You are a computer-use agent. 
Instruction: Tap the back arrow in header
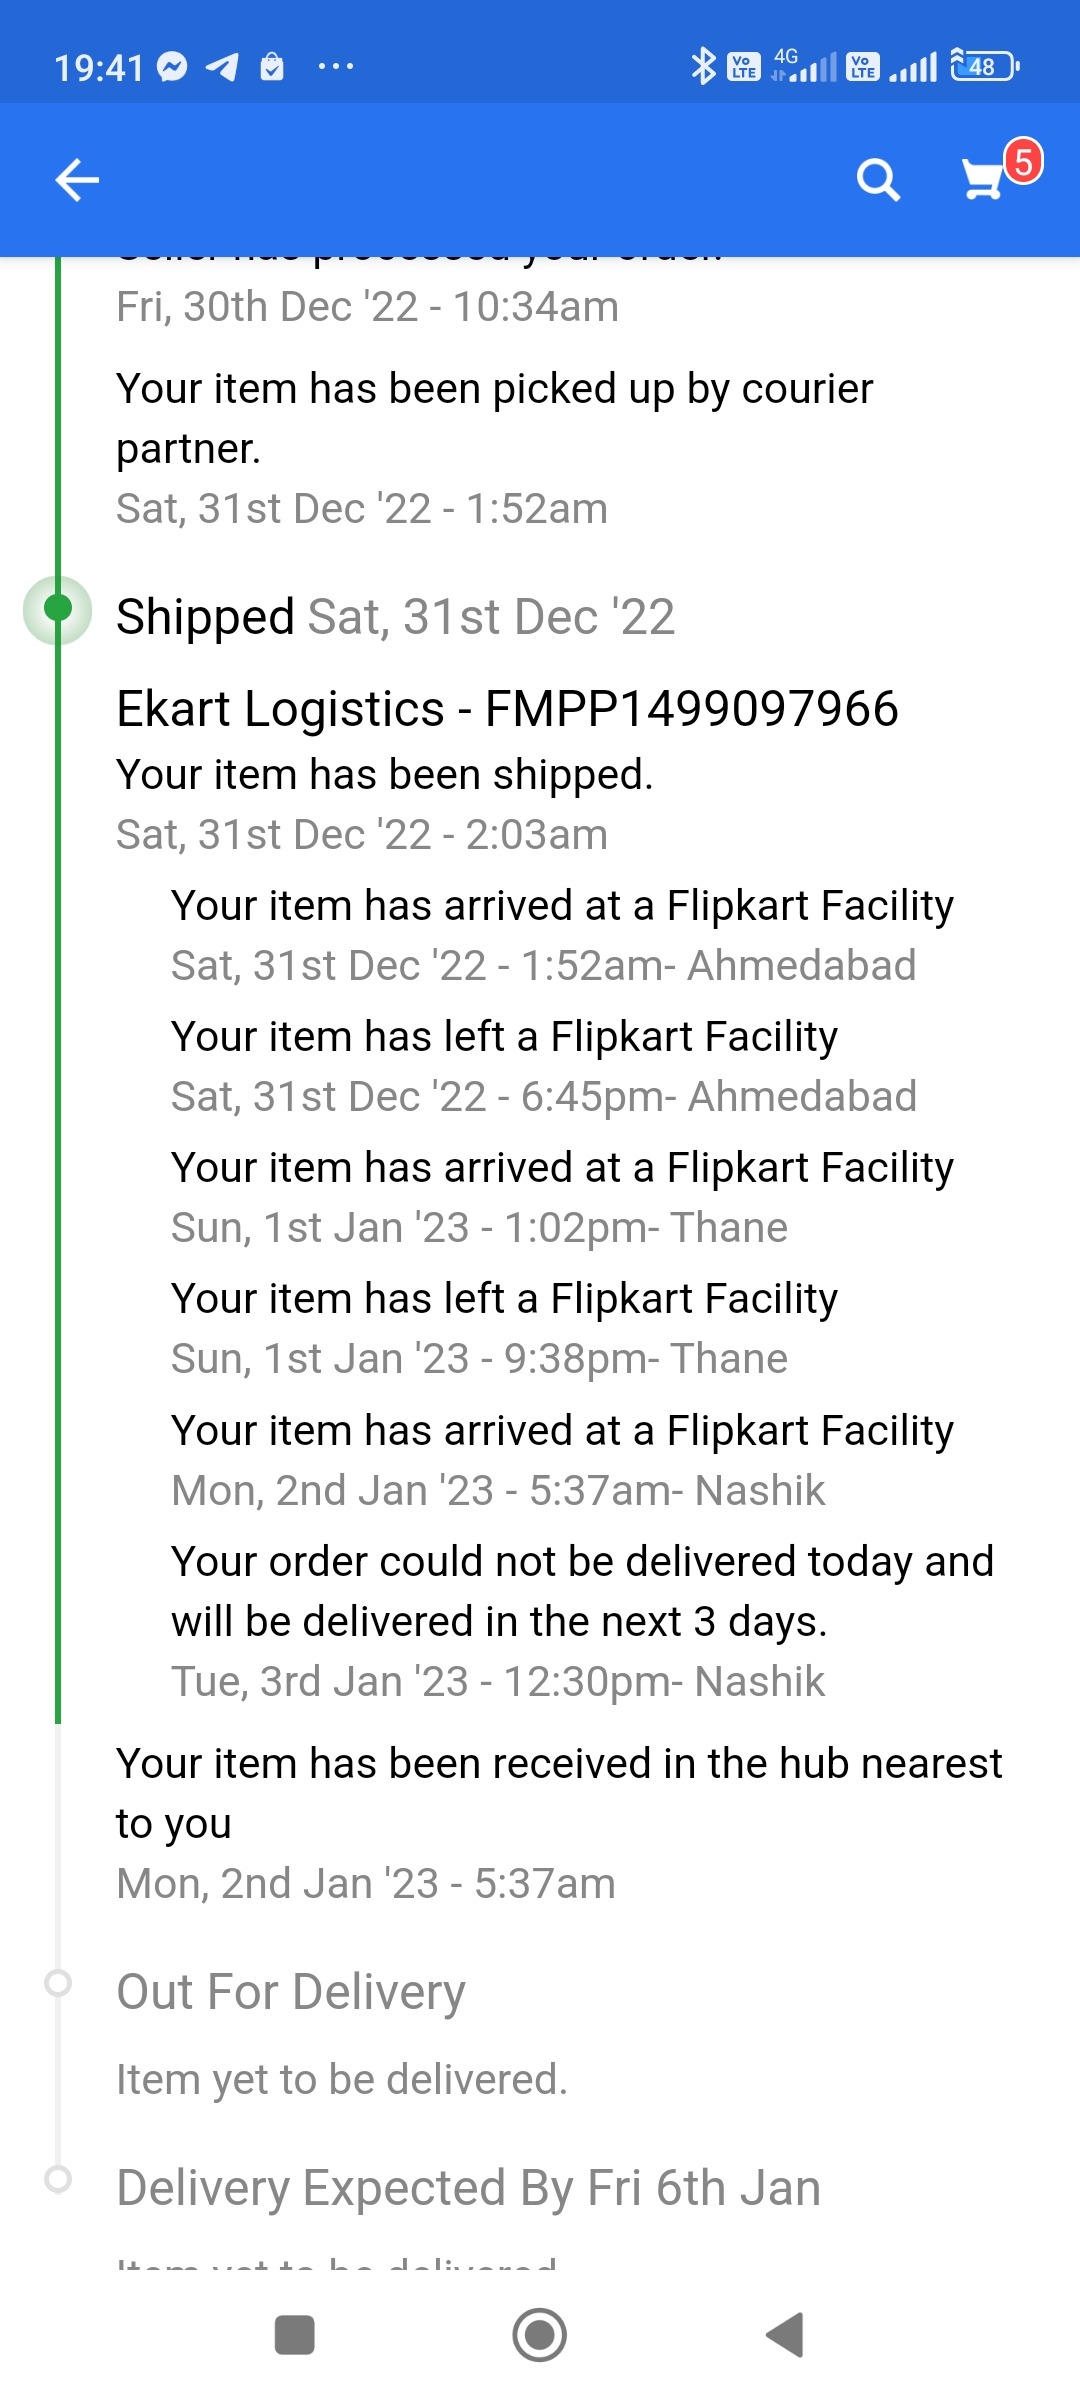click(x=77, y=180)
